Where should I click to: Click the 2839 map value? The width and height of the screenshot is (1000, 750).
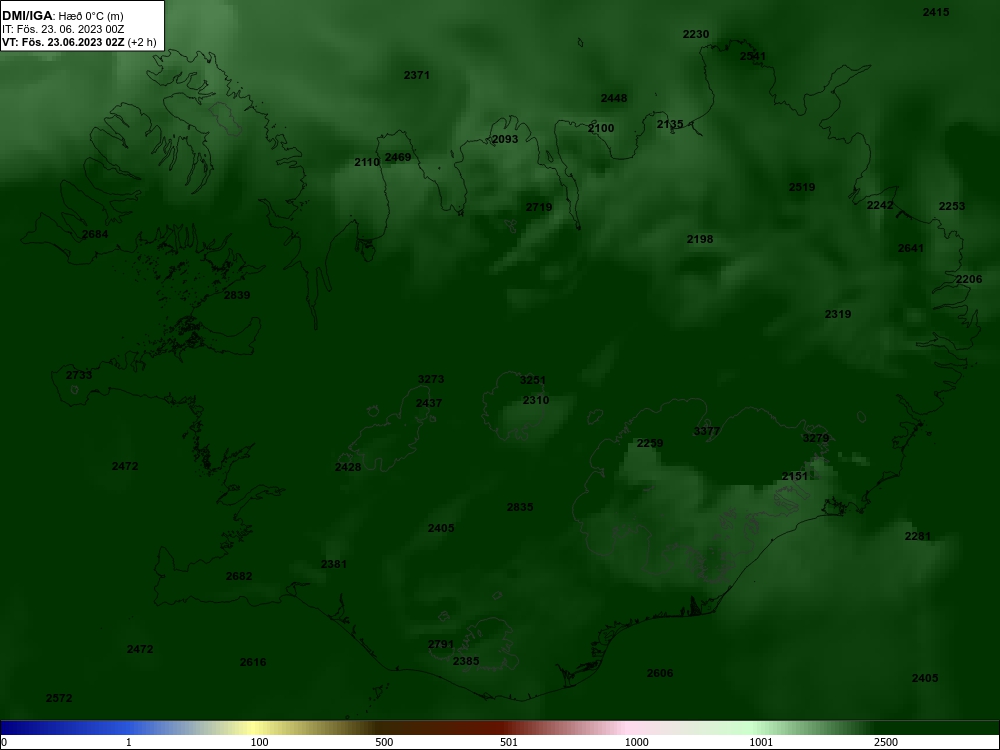tap(237, 295)
